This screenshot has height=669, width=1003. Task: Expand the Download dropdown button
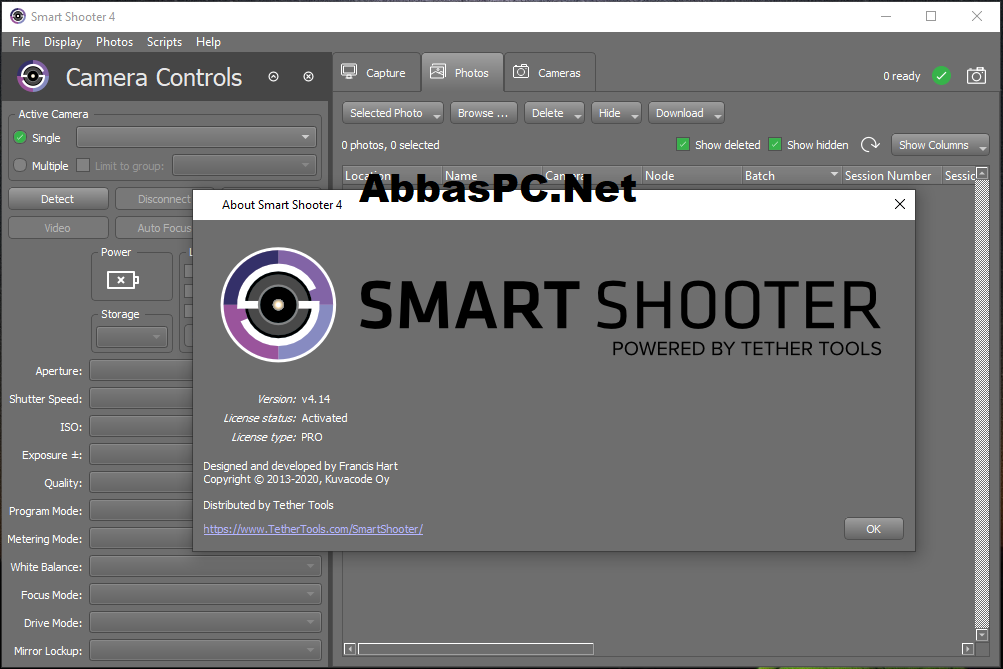718,115
